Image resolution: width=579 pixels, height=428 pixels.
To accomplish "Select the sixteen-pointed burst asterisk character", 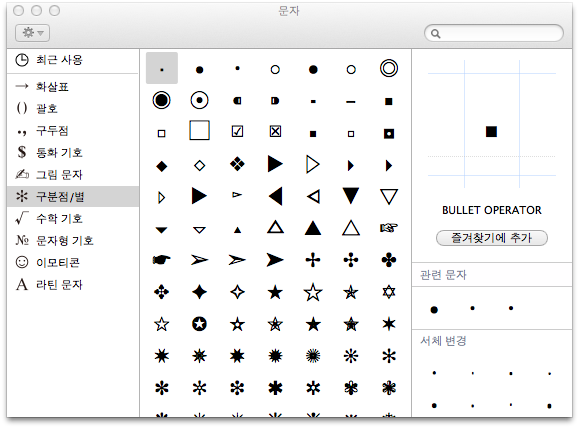I will tap(313, 356).
